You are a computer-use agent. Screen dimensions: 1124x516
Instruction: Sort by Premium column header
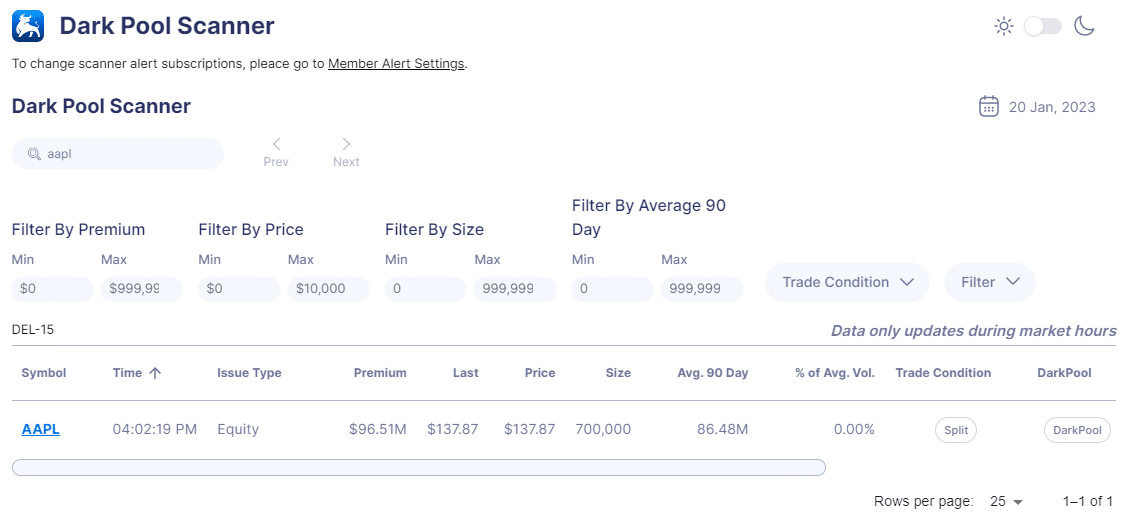pyautogui.click(x=380, y=373)
